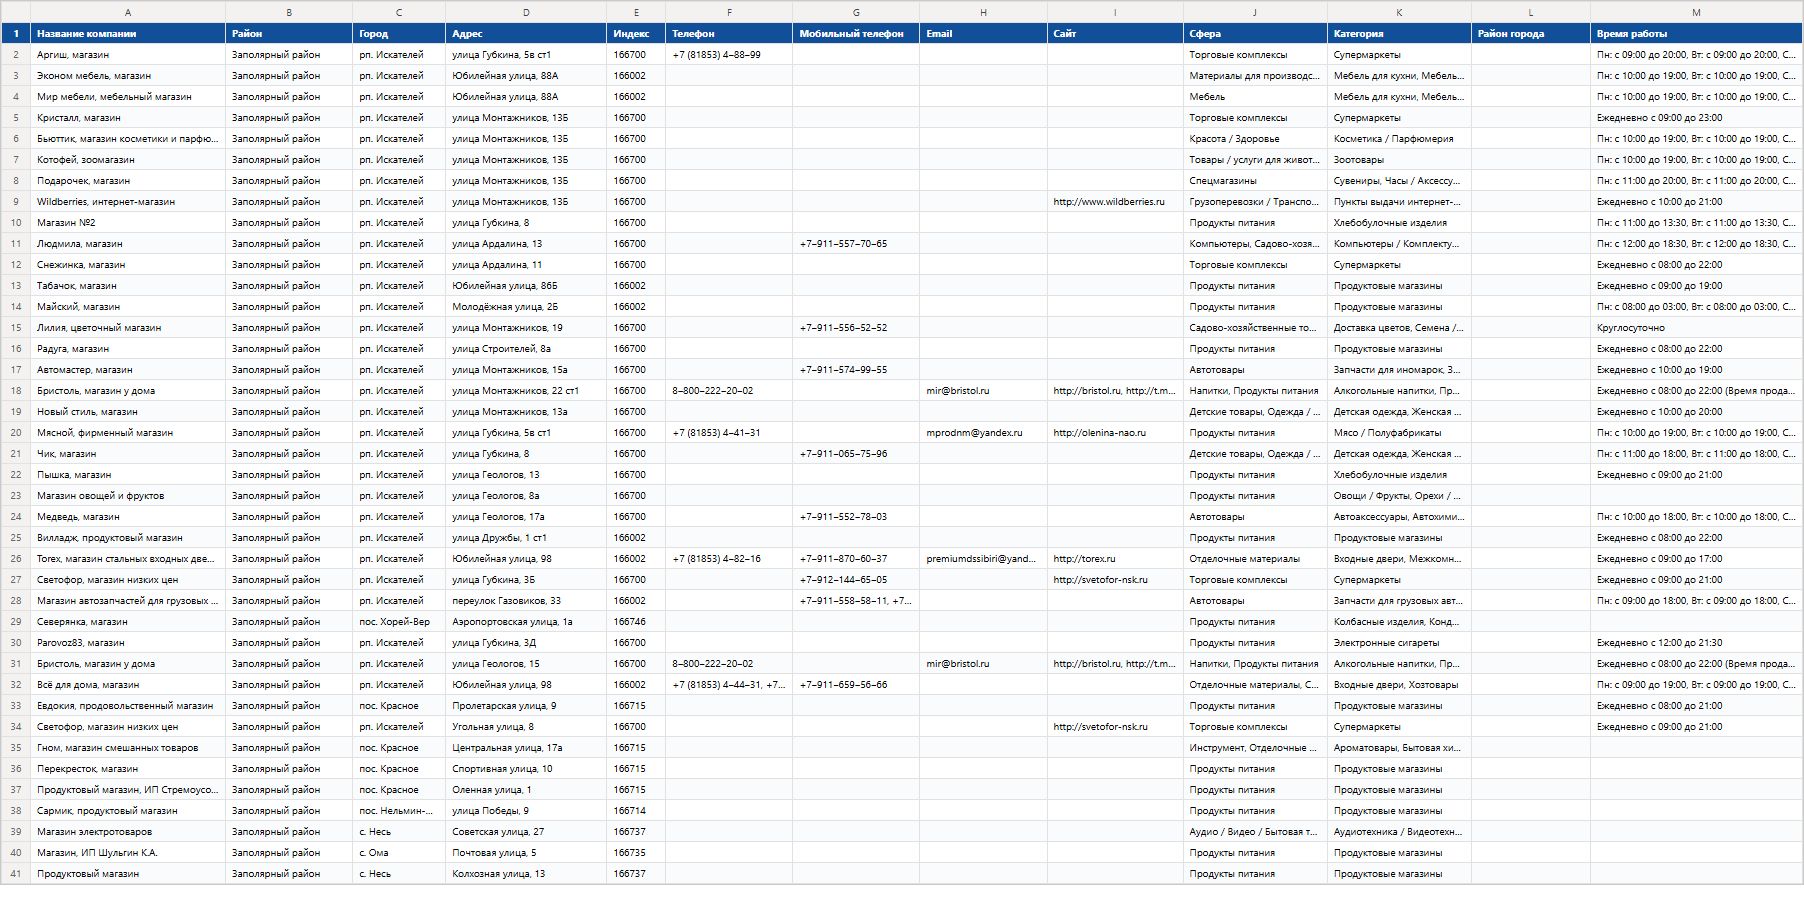The width and height of the screenshot is (1804, 902).
Task: Select 'Гном, магазин смешанных товаров' cell
Action: 128,748
